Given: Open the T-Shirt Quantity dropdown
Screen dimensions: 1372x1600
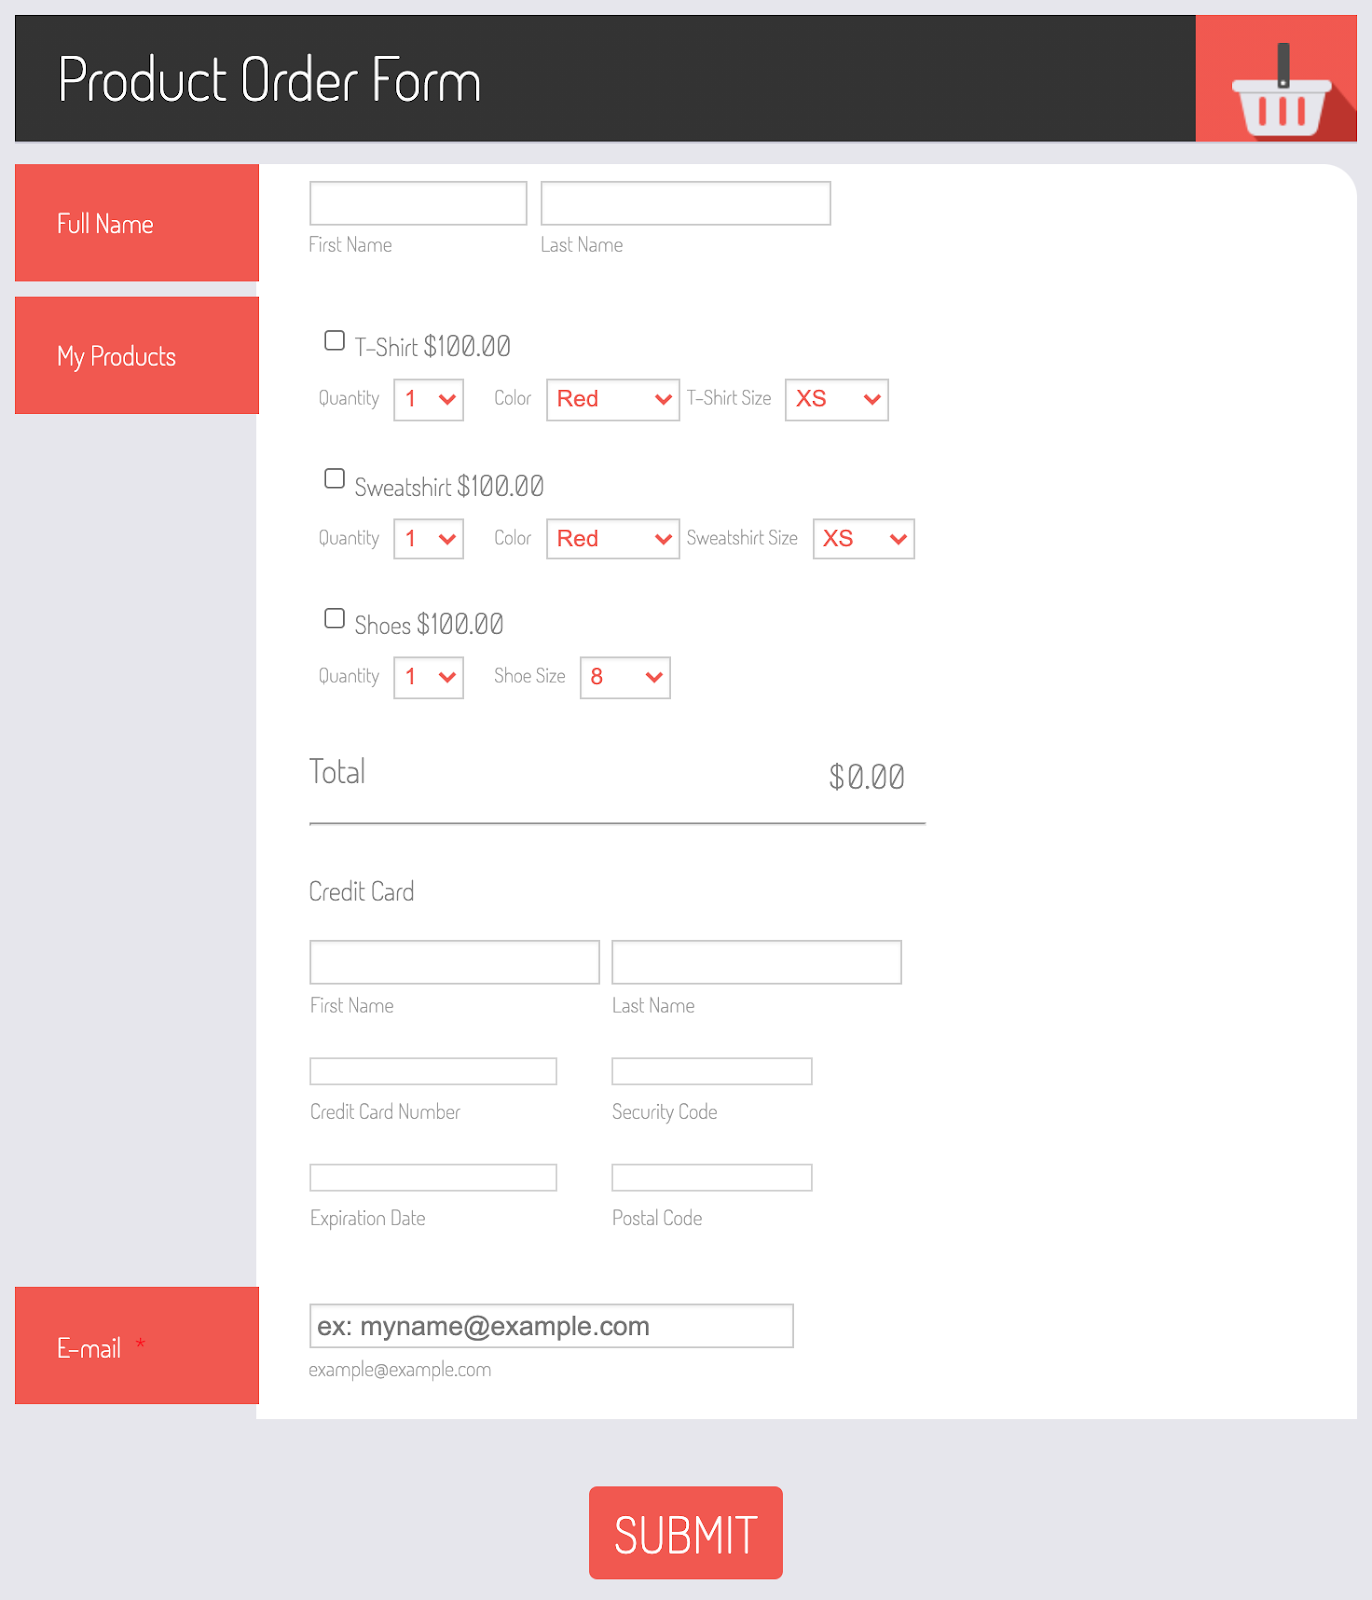Looking at the screenshot, I should tap(428, 399).
